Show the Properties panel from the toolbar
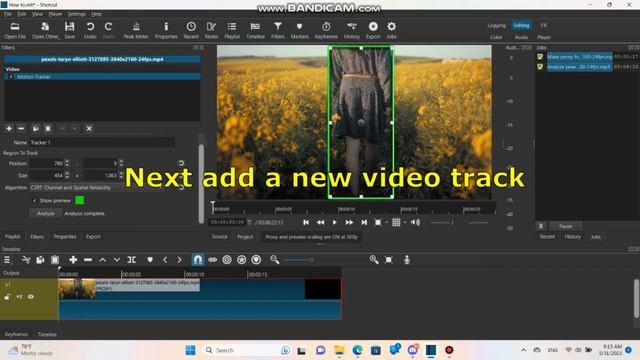The image size is (640, 360). coord(166,31)
